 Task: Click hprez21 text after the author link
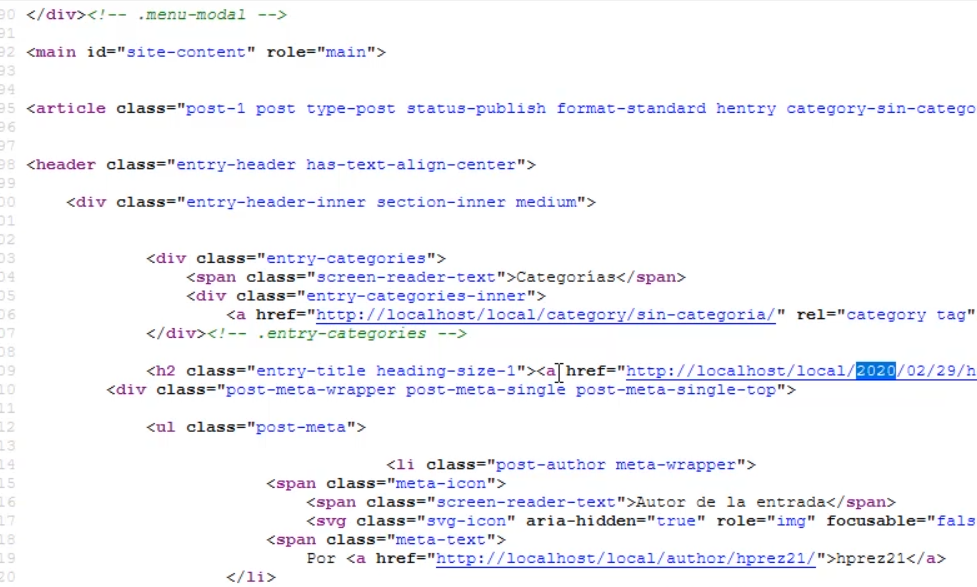[880, 559]
